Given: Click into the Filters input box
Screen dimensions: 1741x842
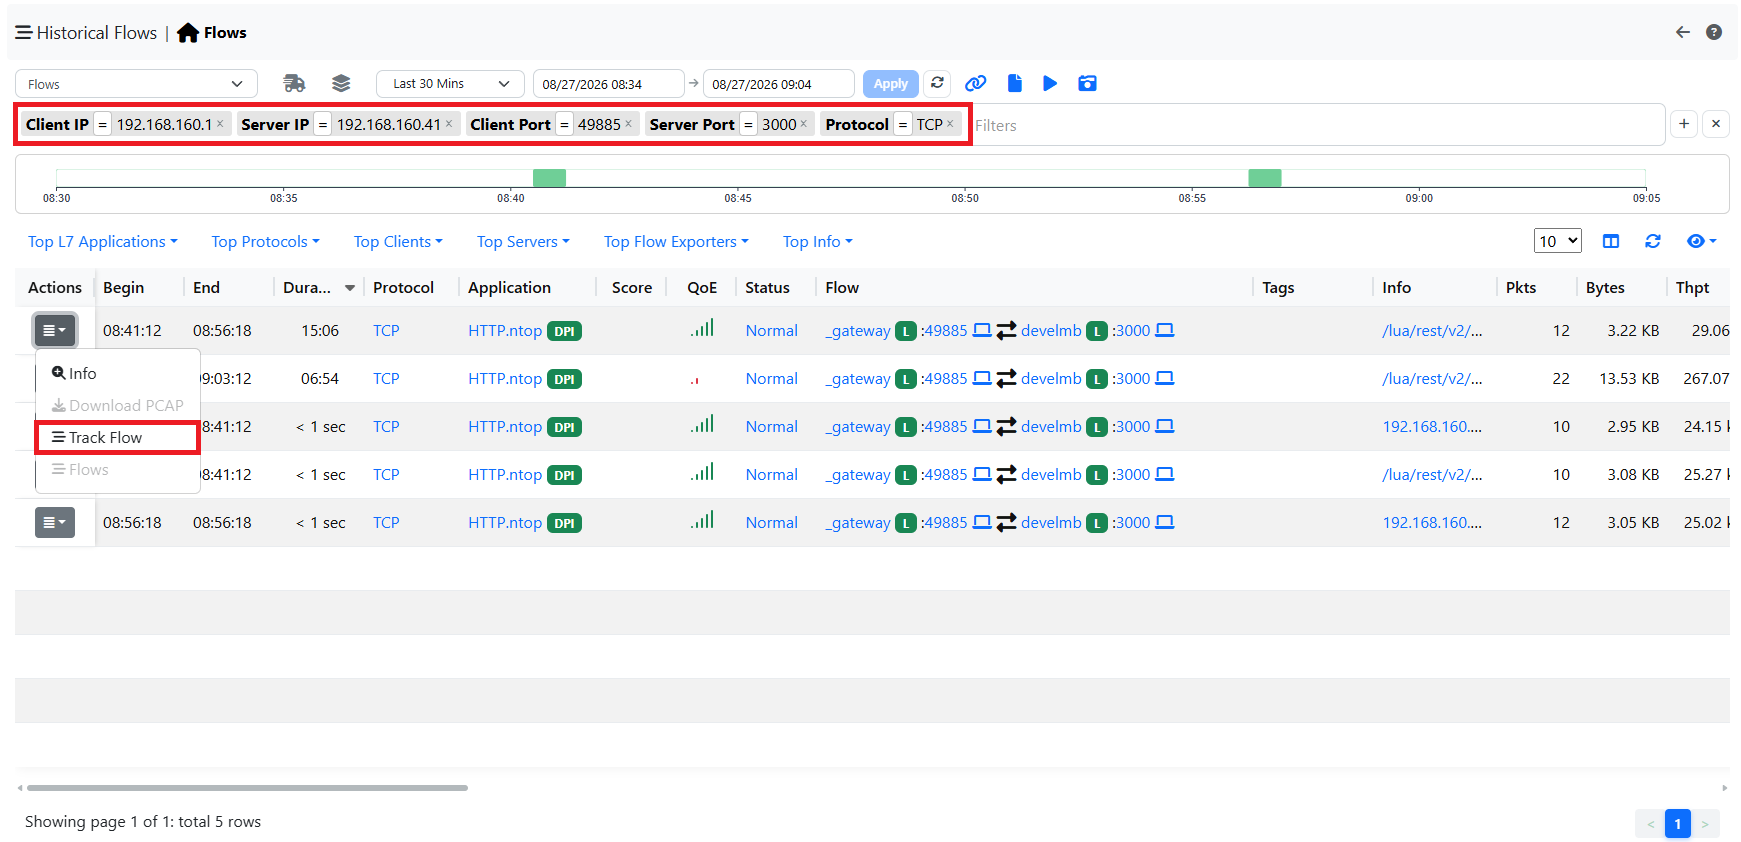Looking at the screenshot, I should coord(1316,125).
